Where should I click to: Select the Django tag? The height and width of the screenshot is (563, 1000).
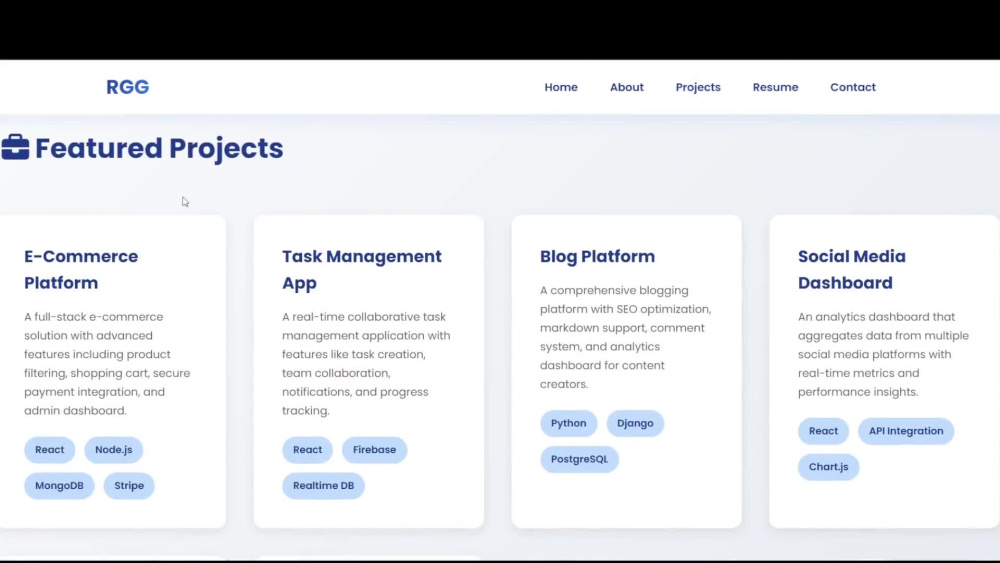pos(635,423)
